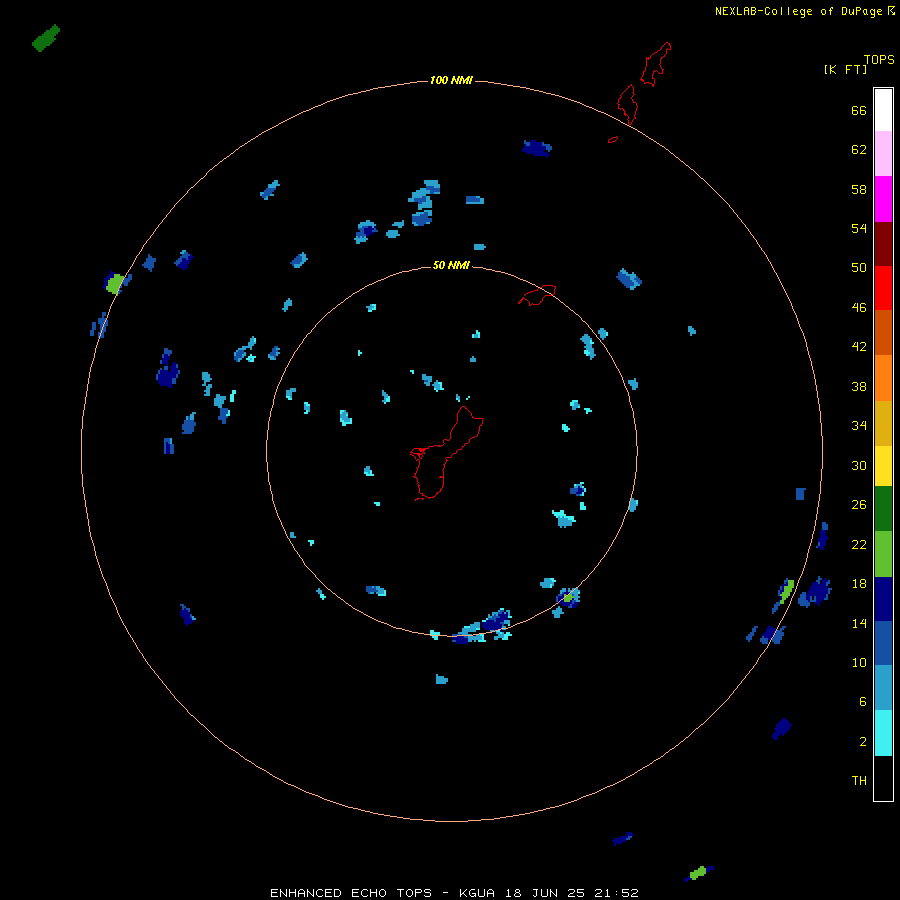900x900 pixels.
Task: Pick the cyan legend swatch
Action: click(x=883, y=733)
